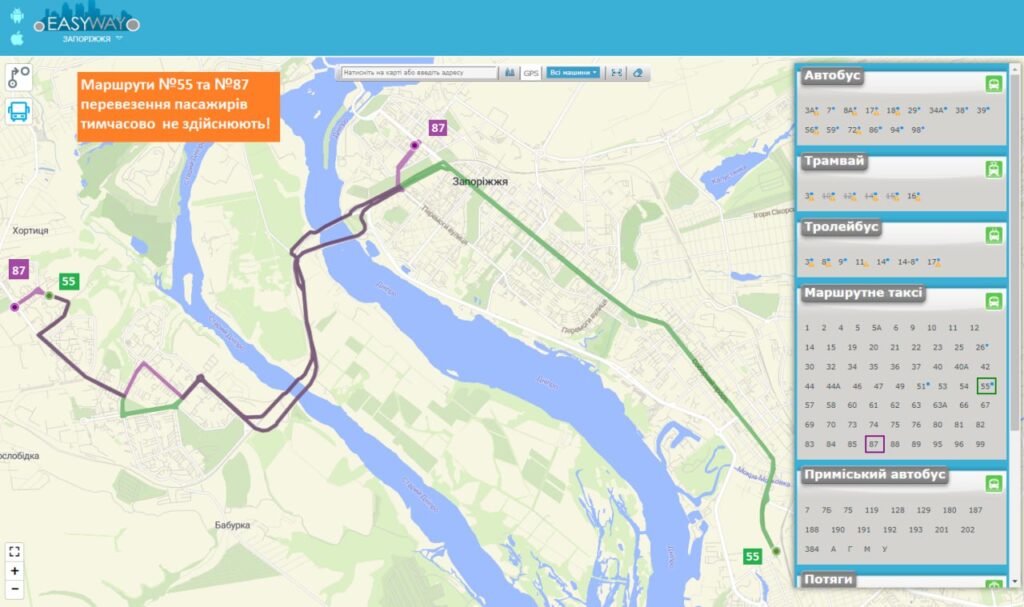Toggle route 87 in Маршрутне таксі

(x=874, y=444)
